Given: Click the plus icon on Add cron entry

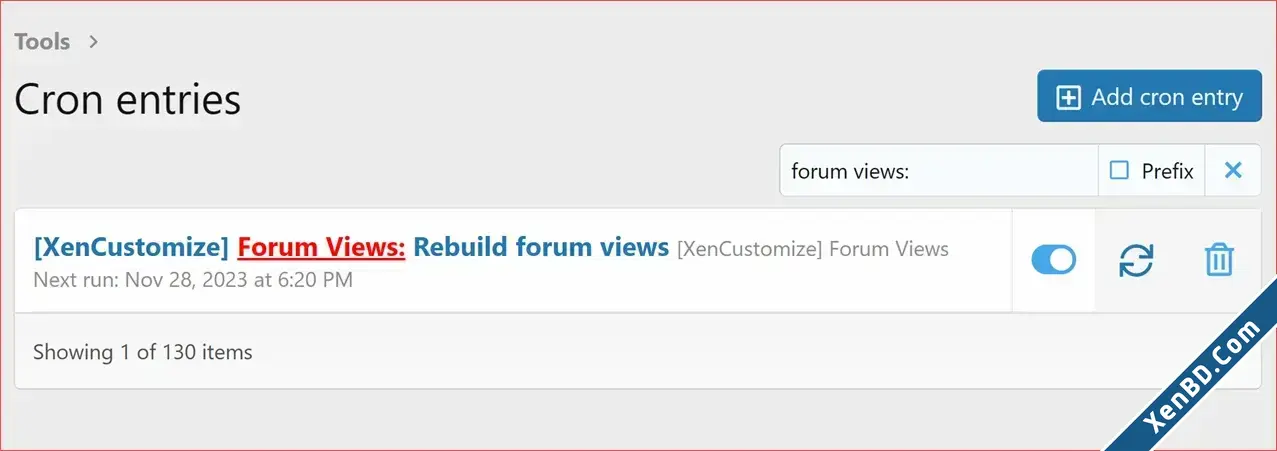Looking at the screenshot, I should [x=1069, y=97].
